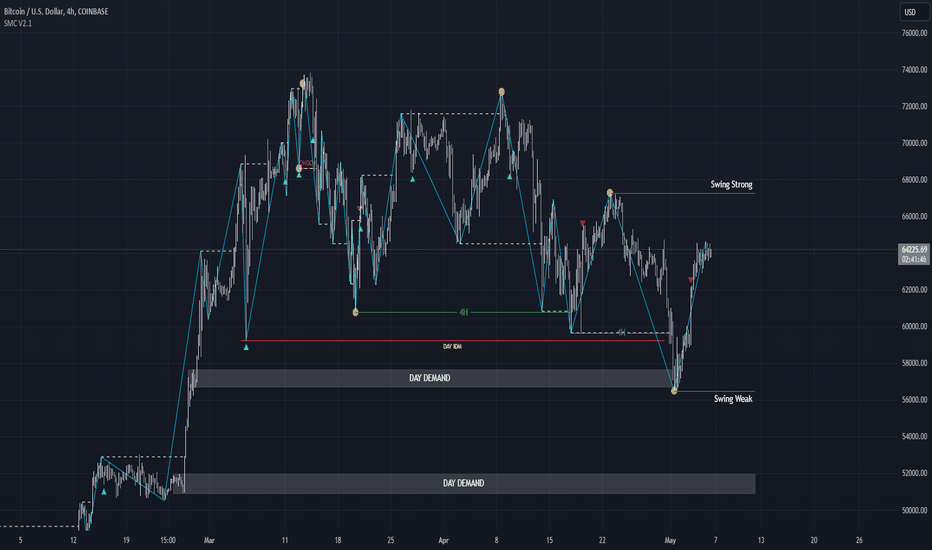Image resolution: width=932 pixels, height=550 pixels.
Task: Click the 66000.00 price axis label
Action: 914,216
